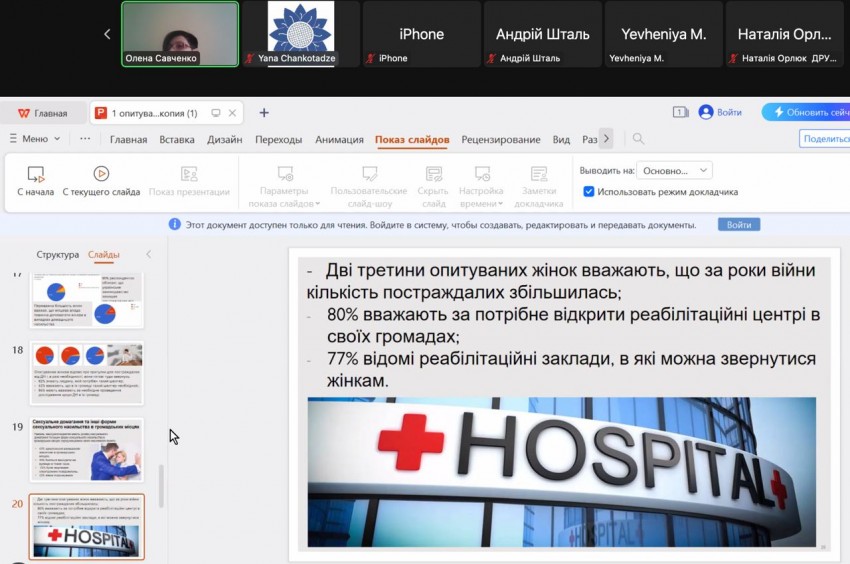The height and width of the screenshot is (564, 850).
Task: Select the 'Показ слайдов' ribbon tab
Action: (x=412, y=139)
